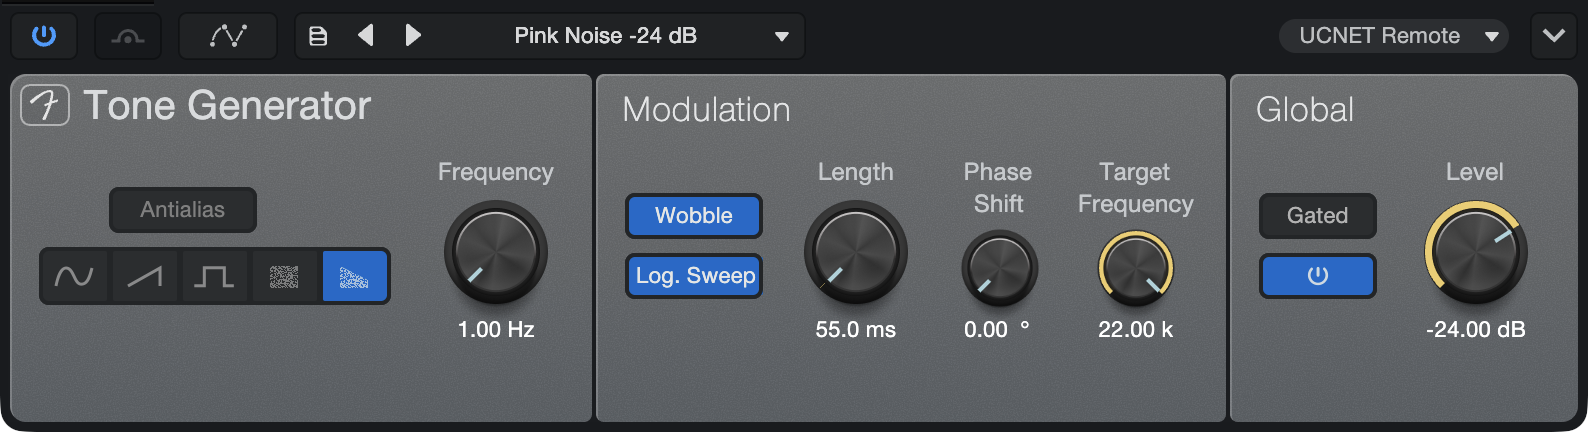This screenshot has height=432, width=1588.
Task: Click the 1.00 Hz frequency value field
Action: [x=496, y=330]
